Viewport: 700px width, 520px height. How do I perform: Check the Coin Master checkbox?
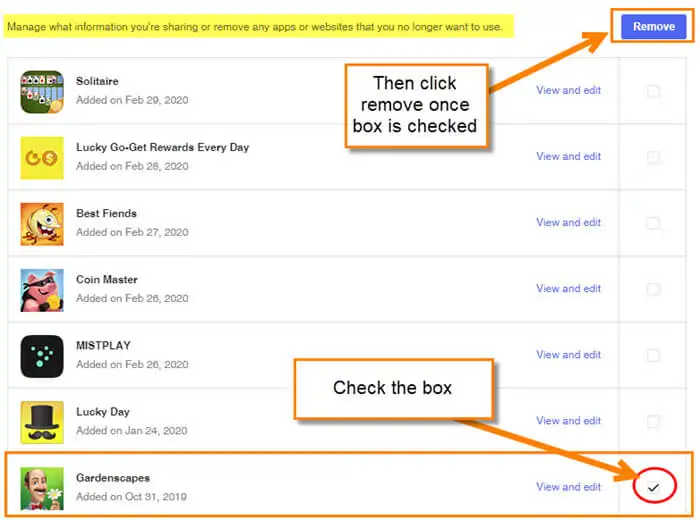(653, 289)
